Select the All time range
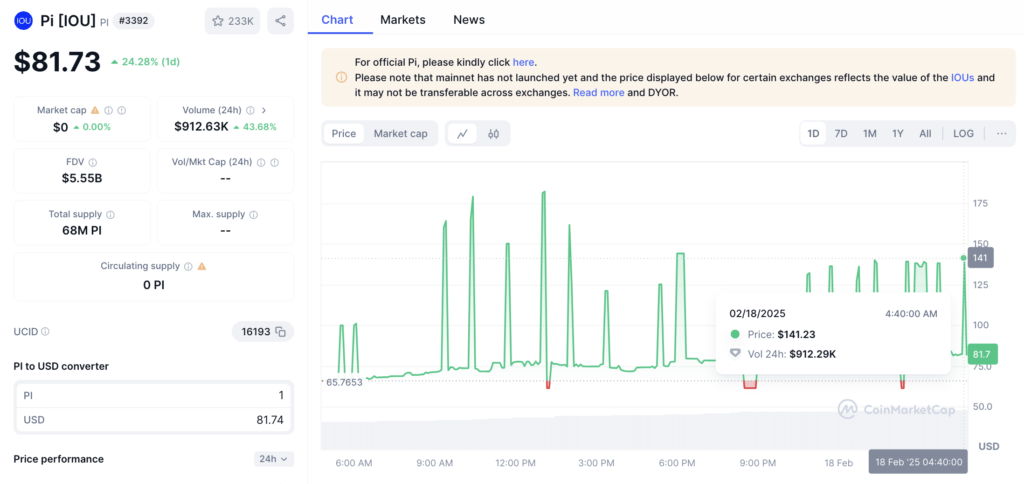Image resolution: width=1024 pixels, height=484 pixels. coord(925,134)
